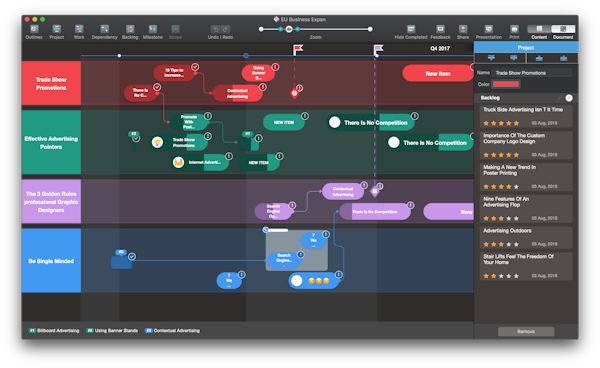Select the red flag milestone marker
The height and width of the screenshot is (368, 600).
pyautogui.click(x=298, y=49)
